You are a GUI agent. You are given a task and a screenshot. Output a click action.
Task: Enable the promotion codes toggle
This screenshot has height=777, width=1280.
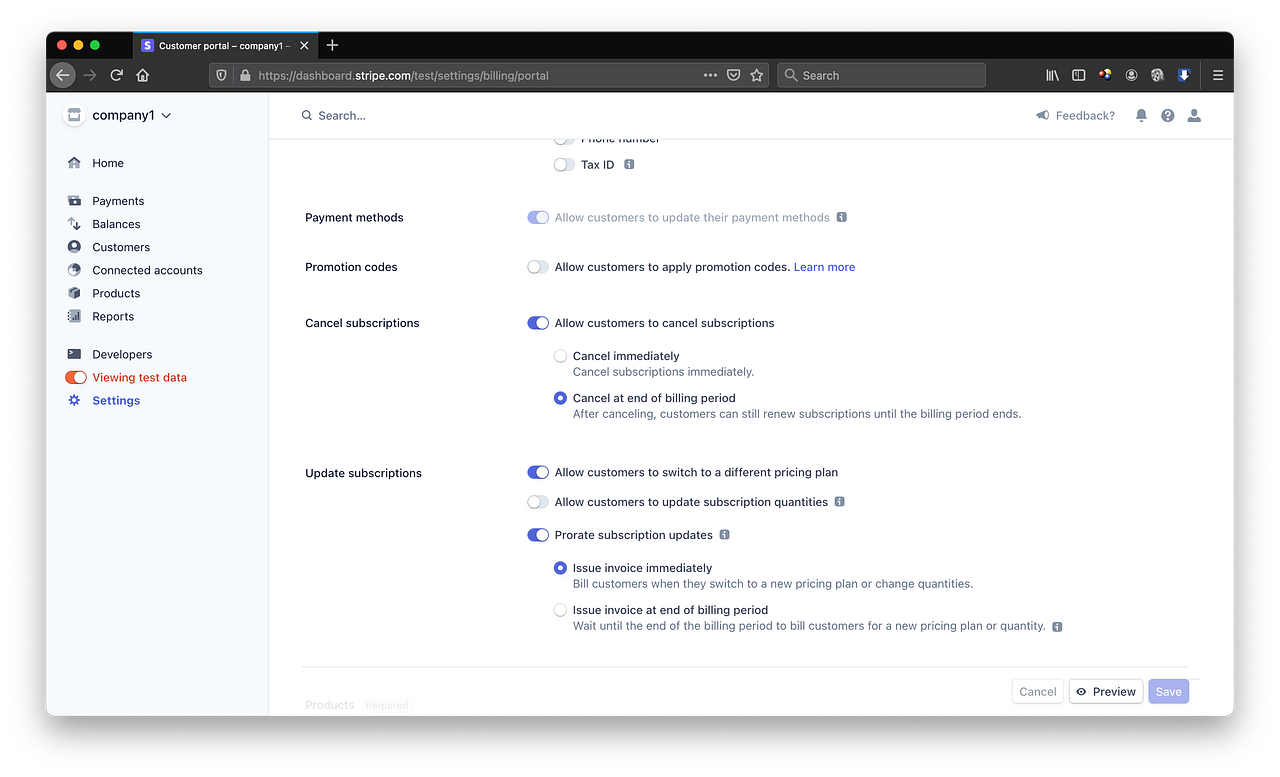[x=537, y=267]
